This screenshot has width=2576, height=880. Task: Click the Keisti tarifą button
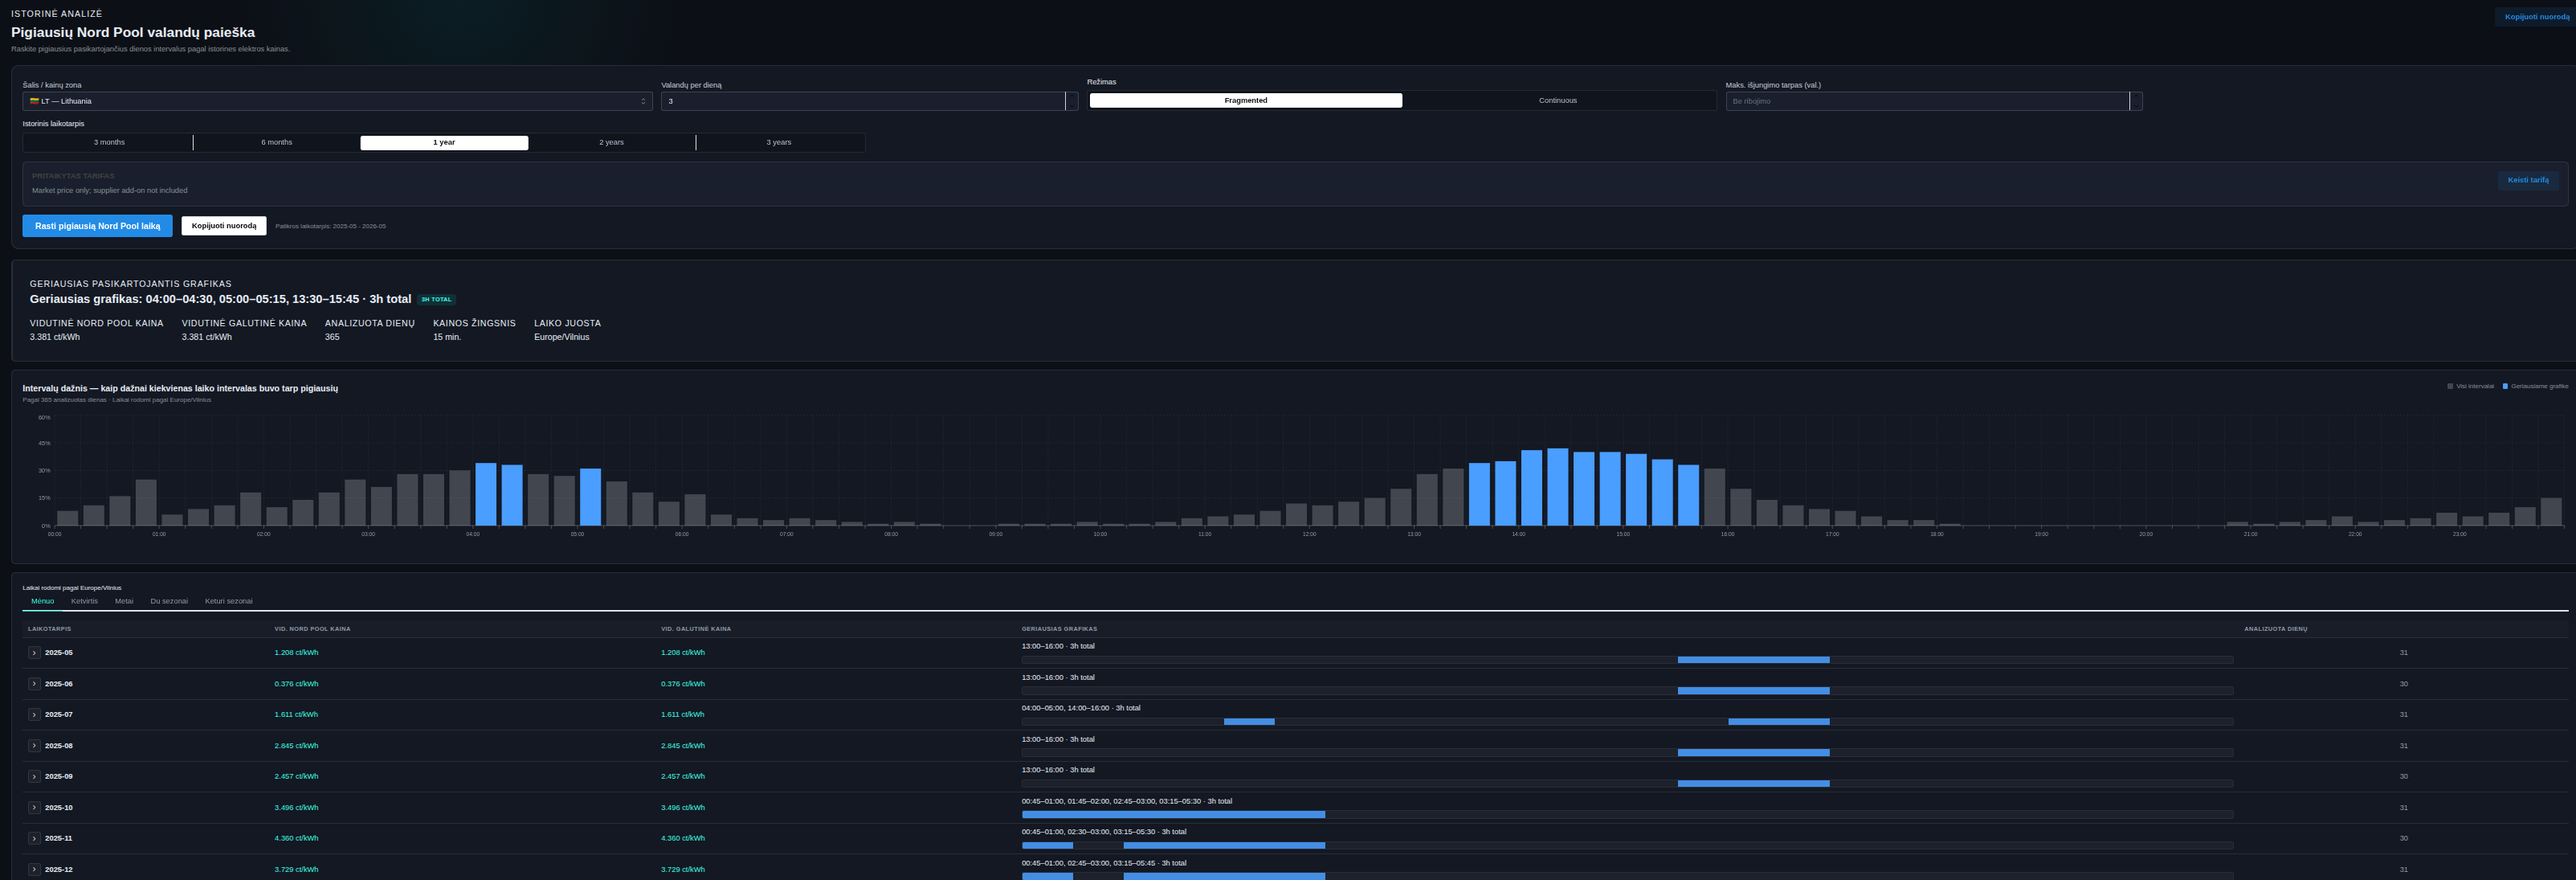(x=2528, y=180)
